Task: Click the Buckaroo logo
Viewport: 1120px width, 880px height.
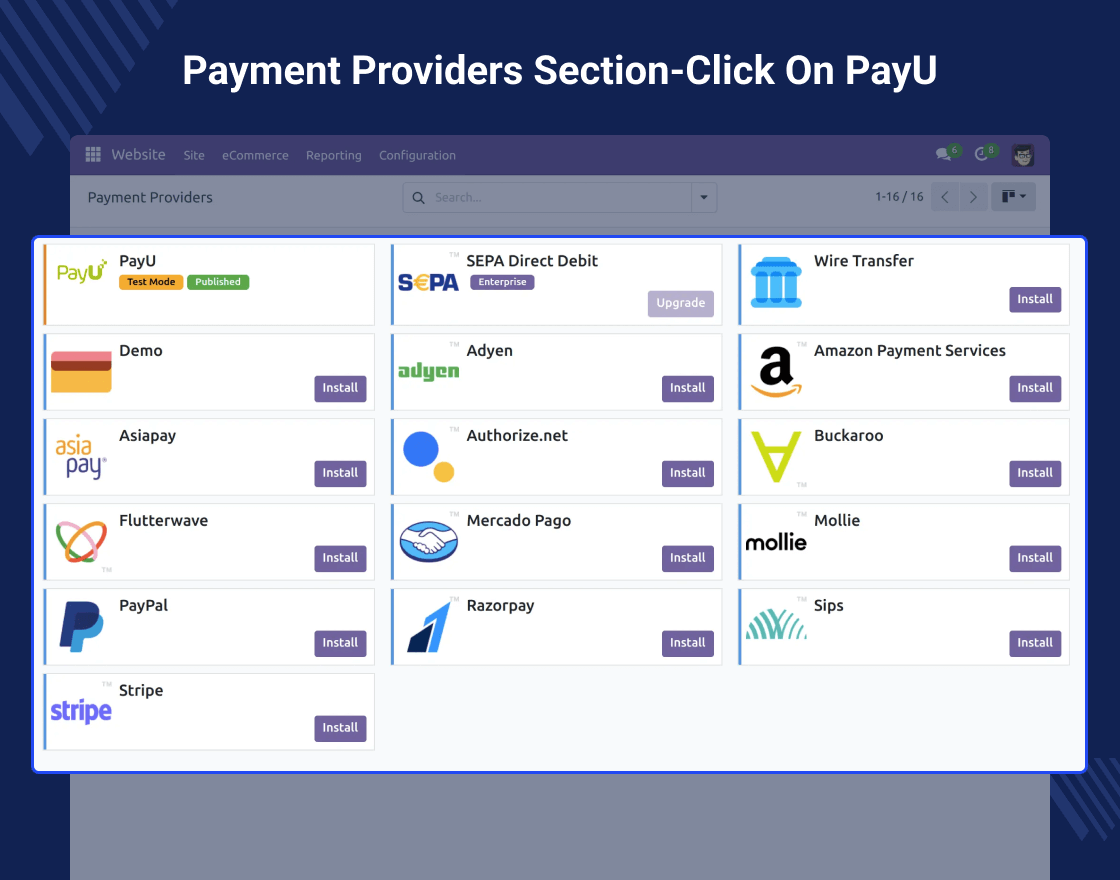Action: click(x=776, y=457)
